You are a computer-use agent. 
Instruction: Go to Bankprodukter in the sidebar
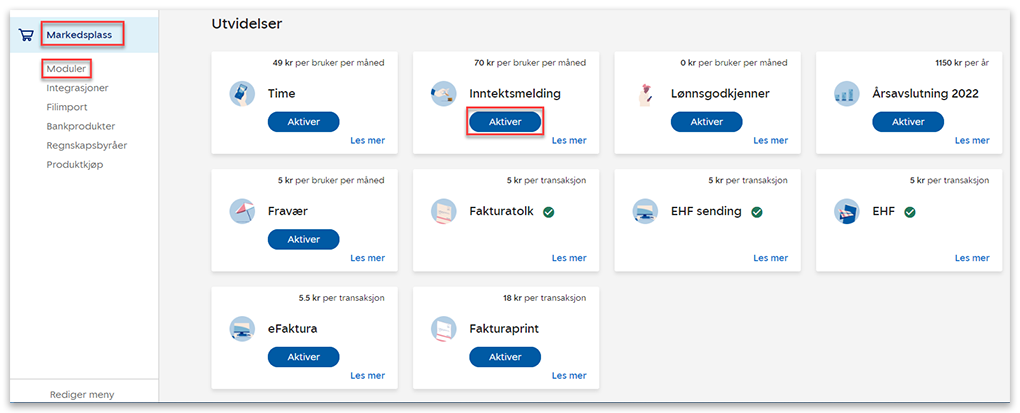pyautogui.click(x=80, y=126)
